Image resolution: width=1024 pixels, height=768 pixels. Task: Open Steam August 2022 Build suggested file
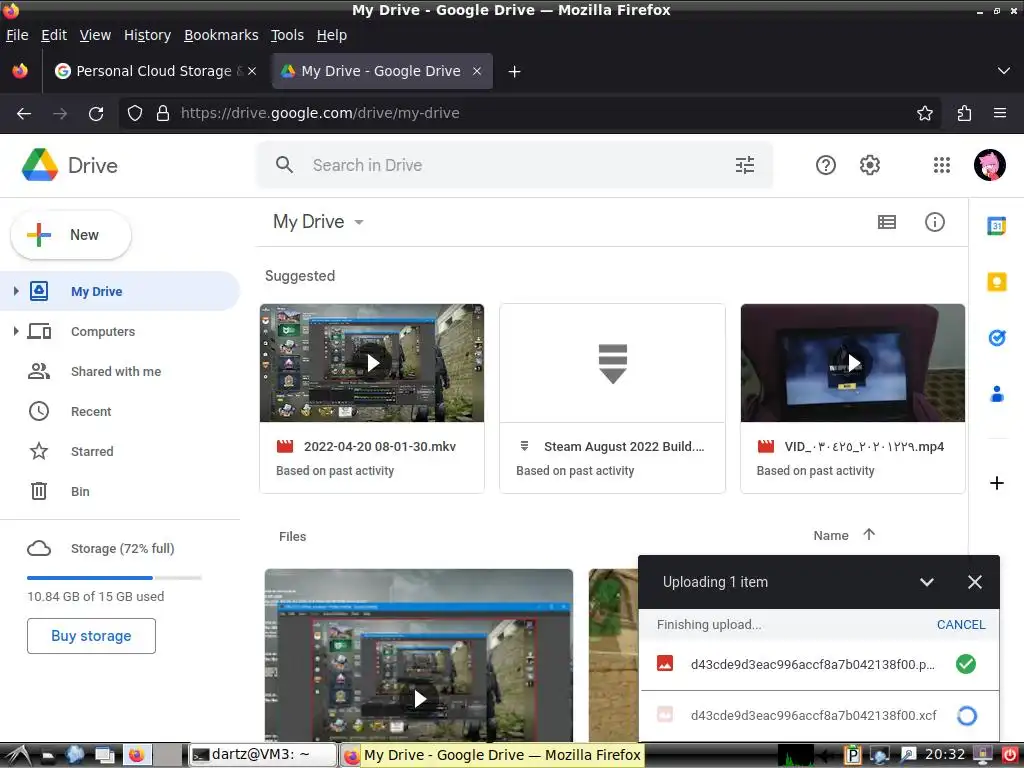coord(612,398)
